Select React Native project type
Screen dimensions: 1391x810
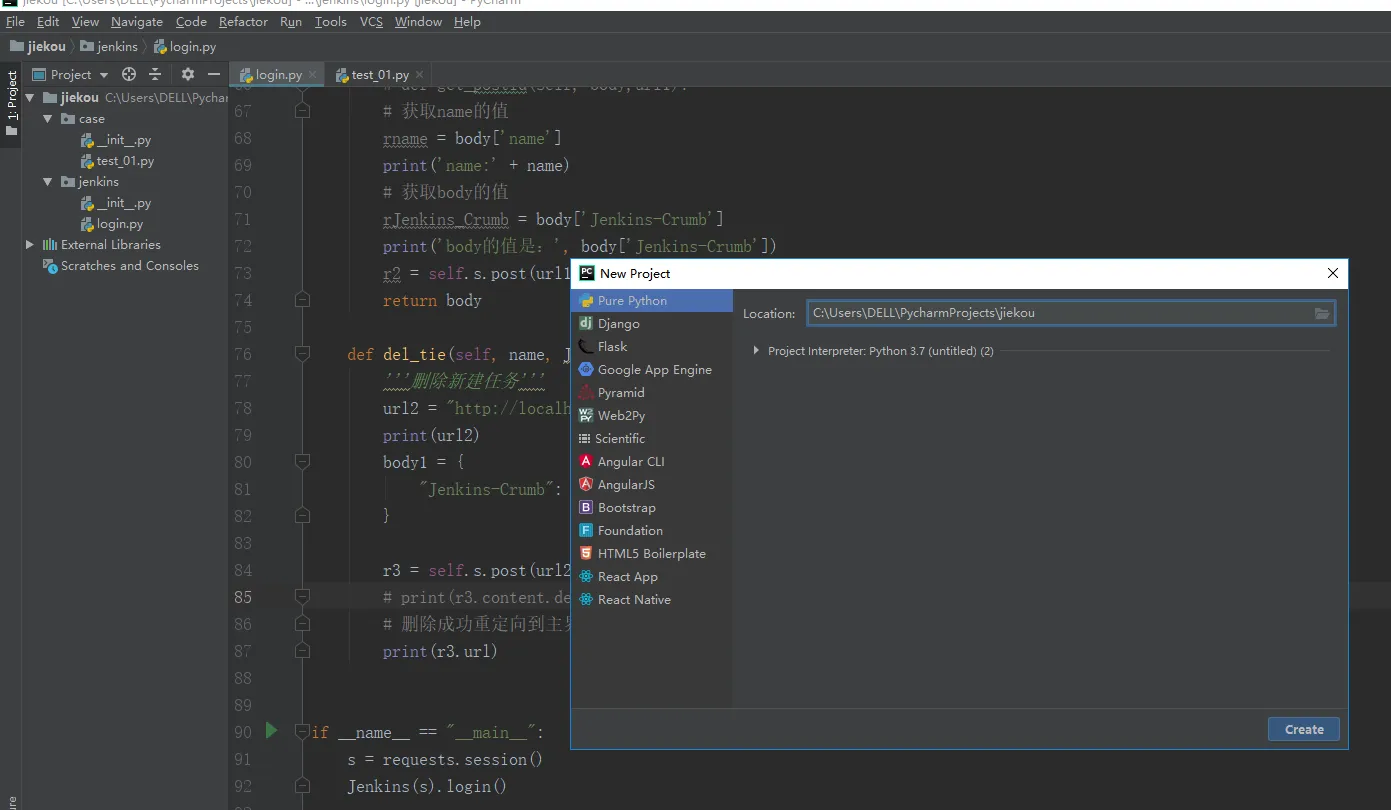[x=651, y=600]
